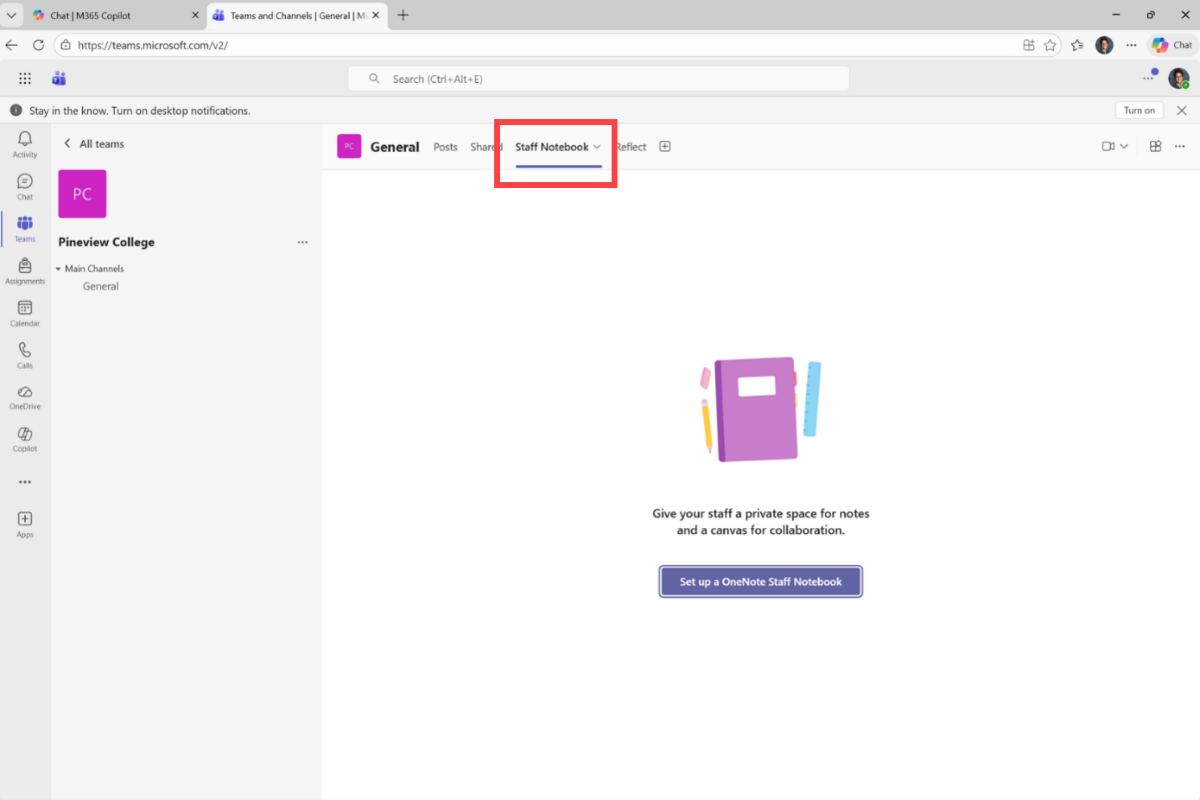Collapse the Main Channels section

click(x=58, y=269)
